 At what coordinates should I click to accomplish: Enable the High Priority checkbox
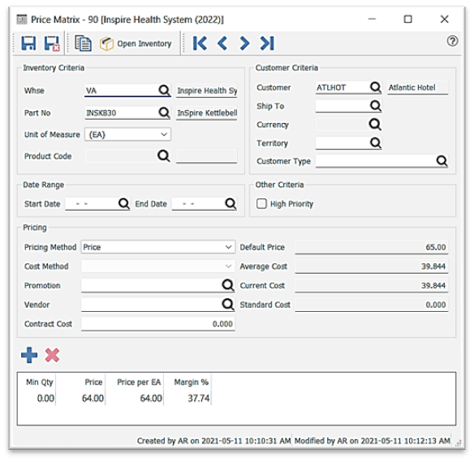pos(262,204)
